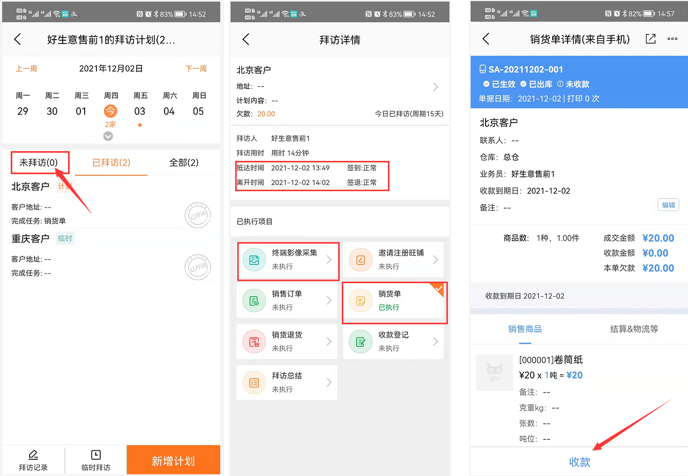
Task: Select date 04 on 周六
Action: coord(169,111)
